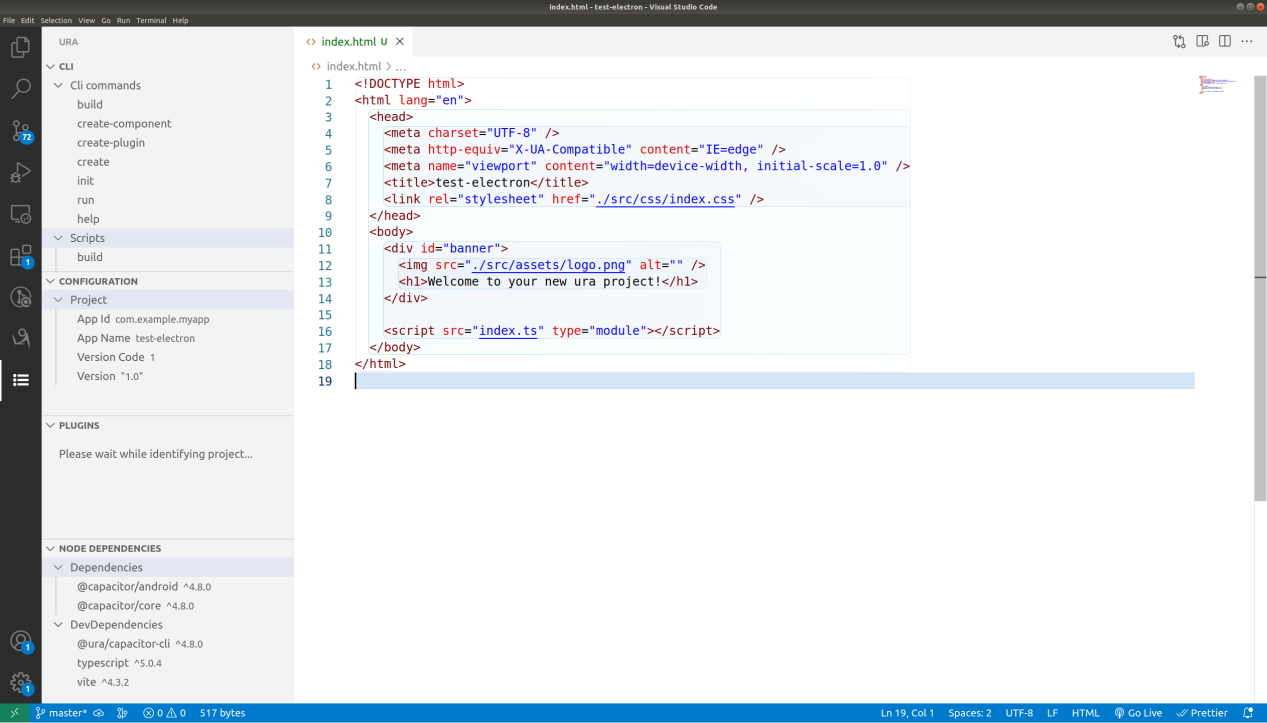Select the help CLI command
The image size is (1267, 723).
[168, 219]
